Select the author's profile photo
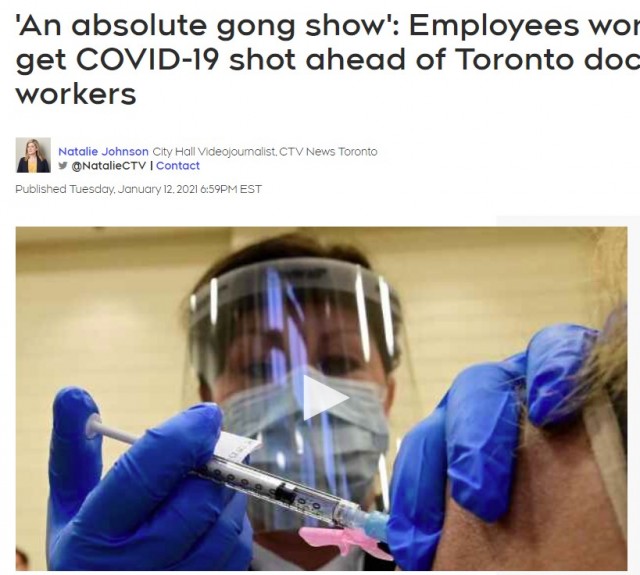Screen dimensions: 640x575 (33, 155)
